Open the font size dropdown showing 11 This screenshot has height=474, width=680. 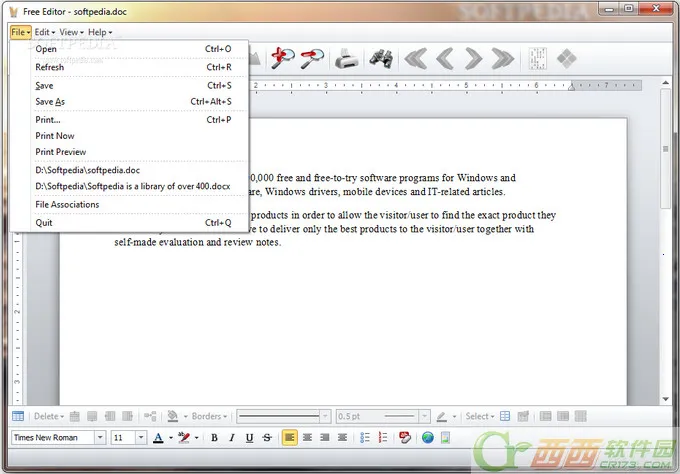[141, 437]
